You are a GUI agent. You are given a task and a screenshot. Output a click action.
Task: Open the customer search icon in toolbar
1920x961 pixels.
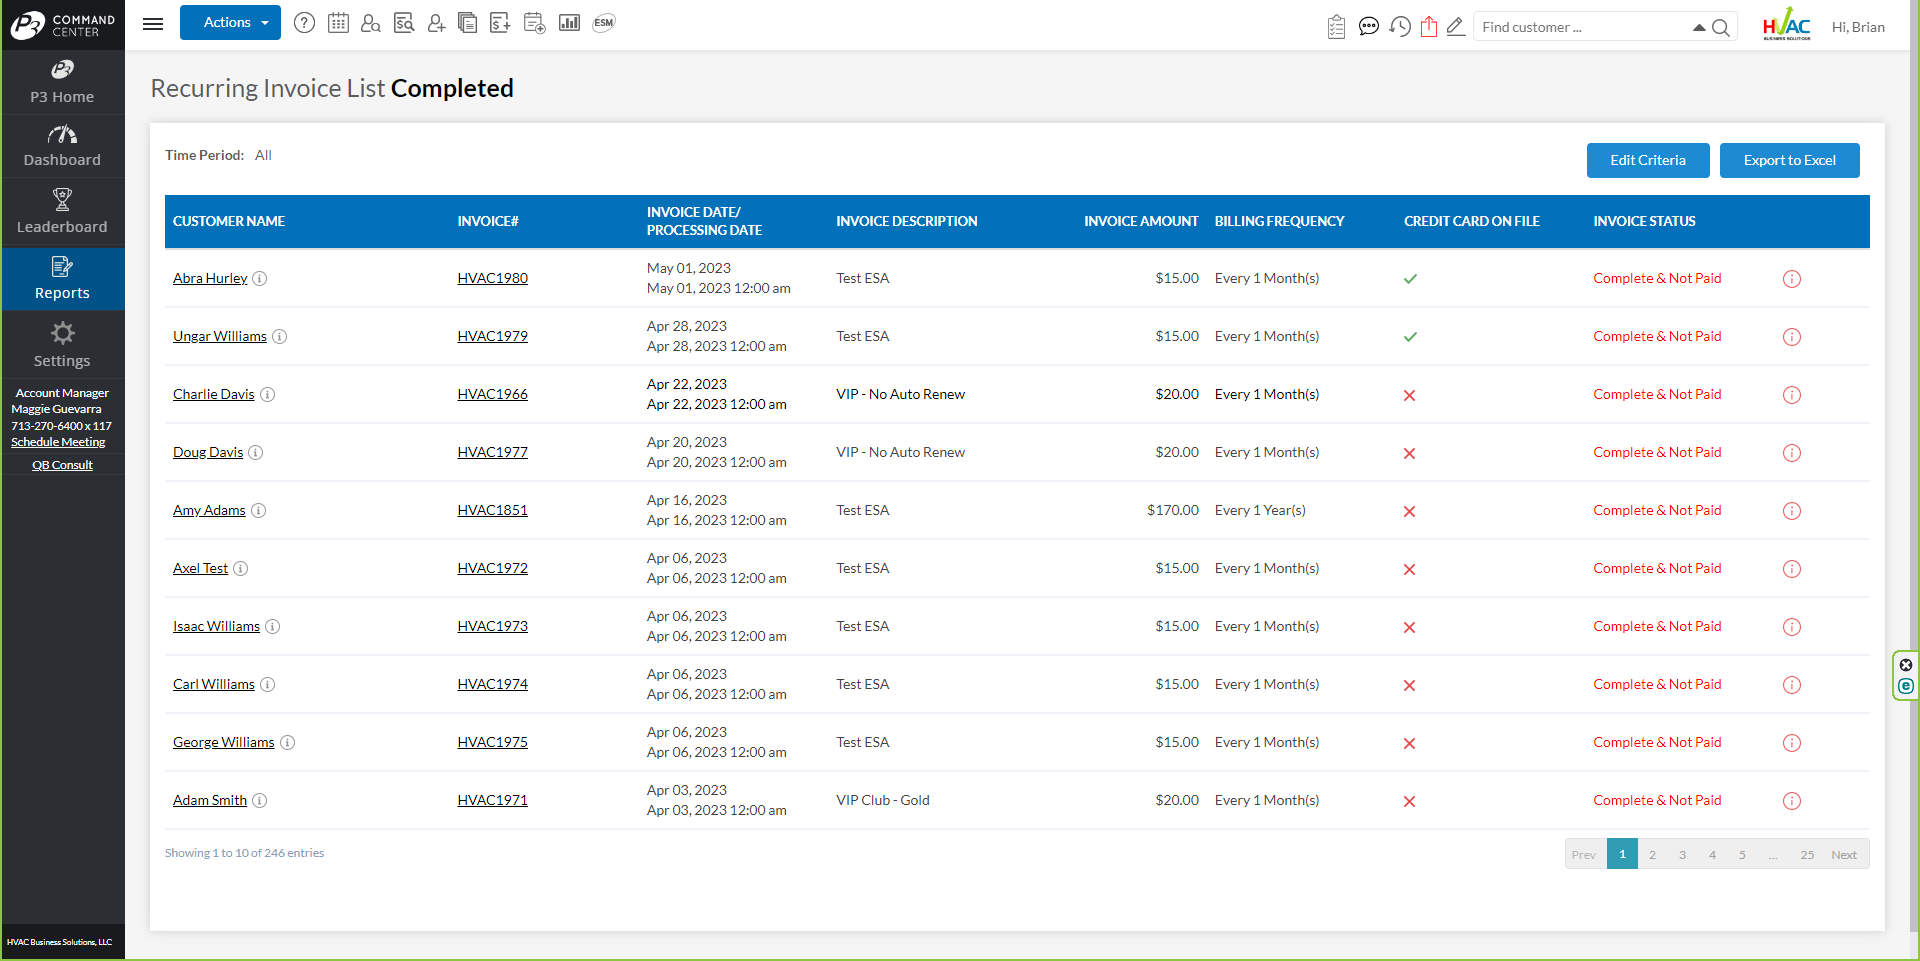pyautogui.click(x=371, y=22)
